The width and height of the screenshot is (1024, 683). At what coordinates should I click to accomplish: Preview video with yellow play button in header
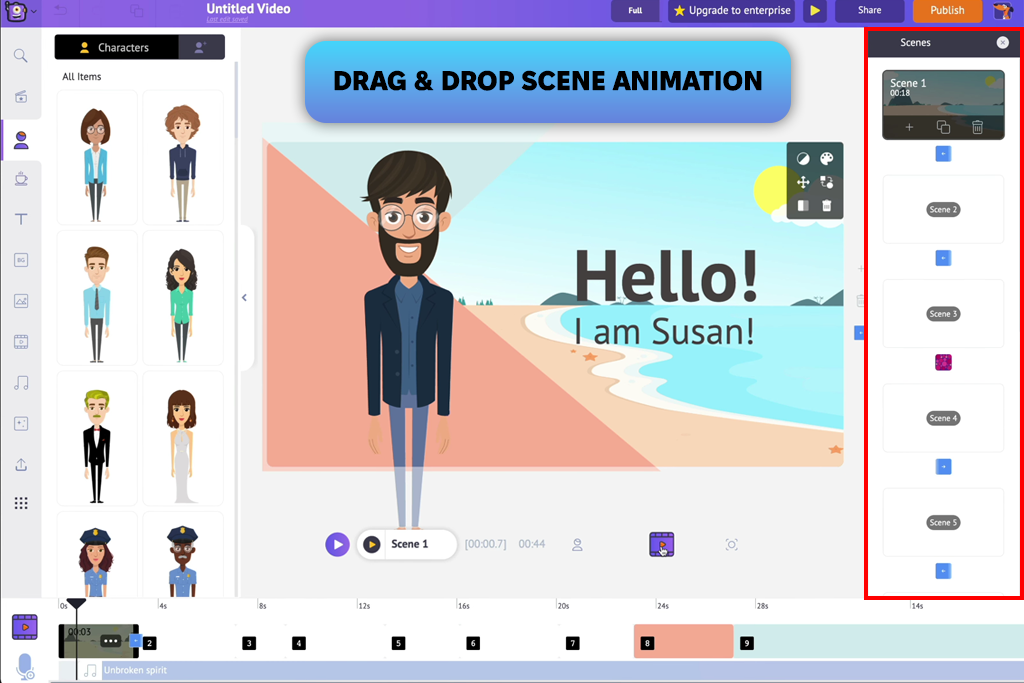[x=815, y=10]
